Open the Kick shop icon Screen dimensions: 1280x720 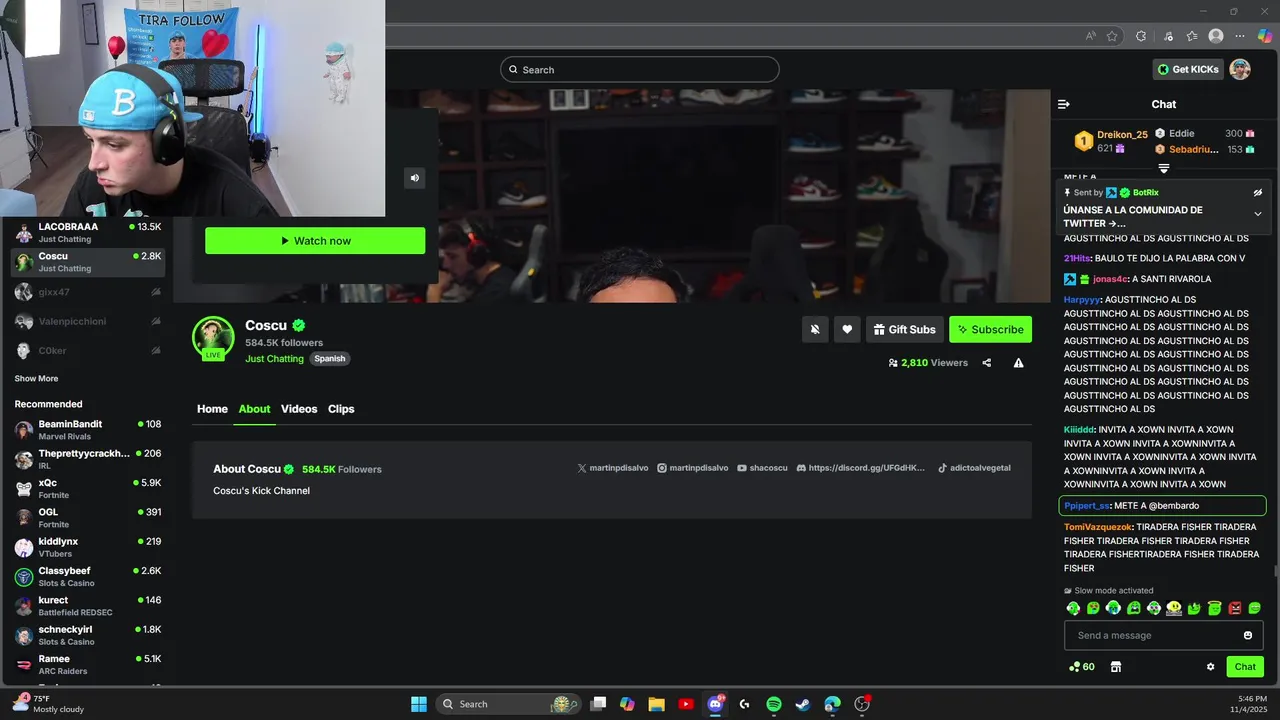coord(1116,667)
